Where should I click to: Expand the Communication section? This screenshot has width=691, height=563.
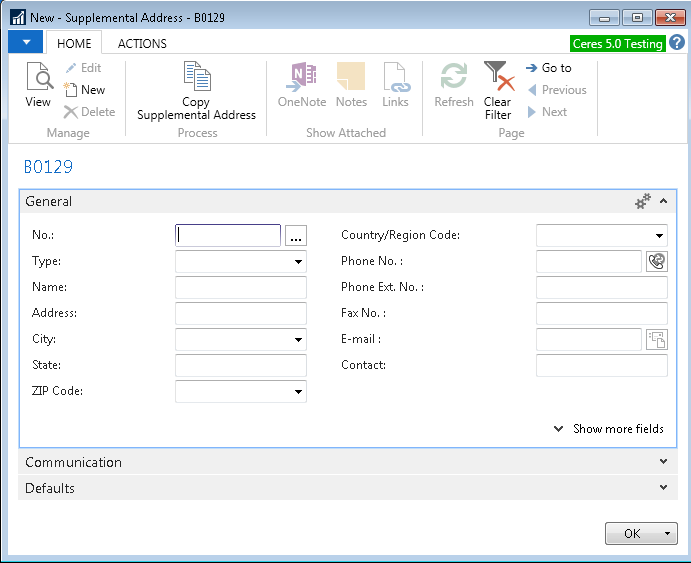[663, 462]
